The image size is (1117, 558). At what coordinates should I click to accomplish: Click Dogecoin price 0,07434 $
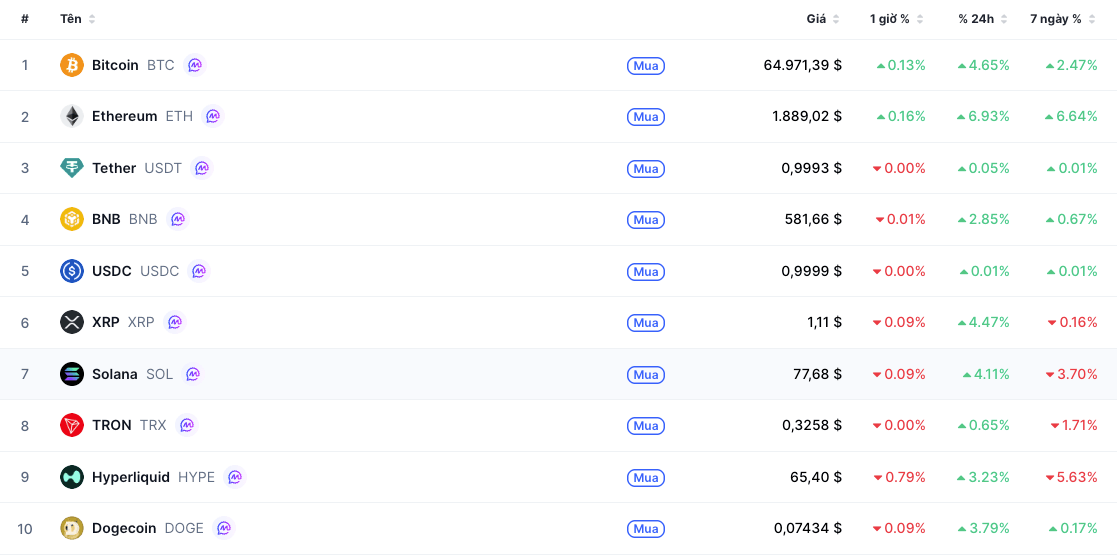point(808,528)
